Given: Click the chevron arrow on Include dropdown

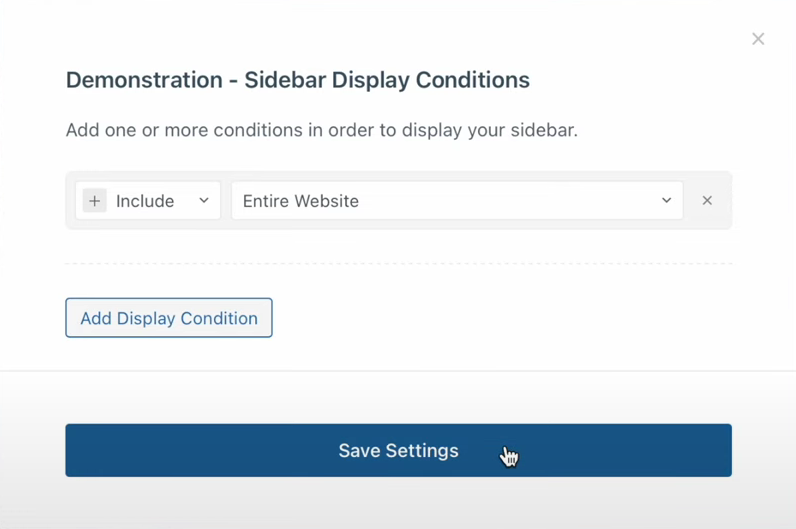Looking at the screenshot, I should 204,201.
